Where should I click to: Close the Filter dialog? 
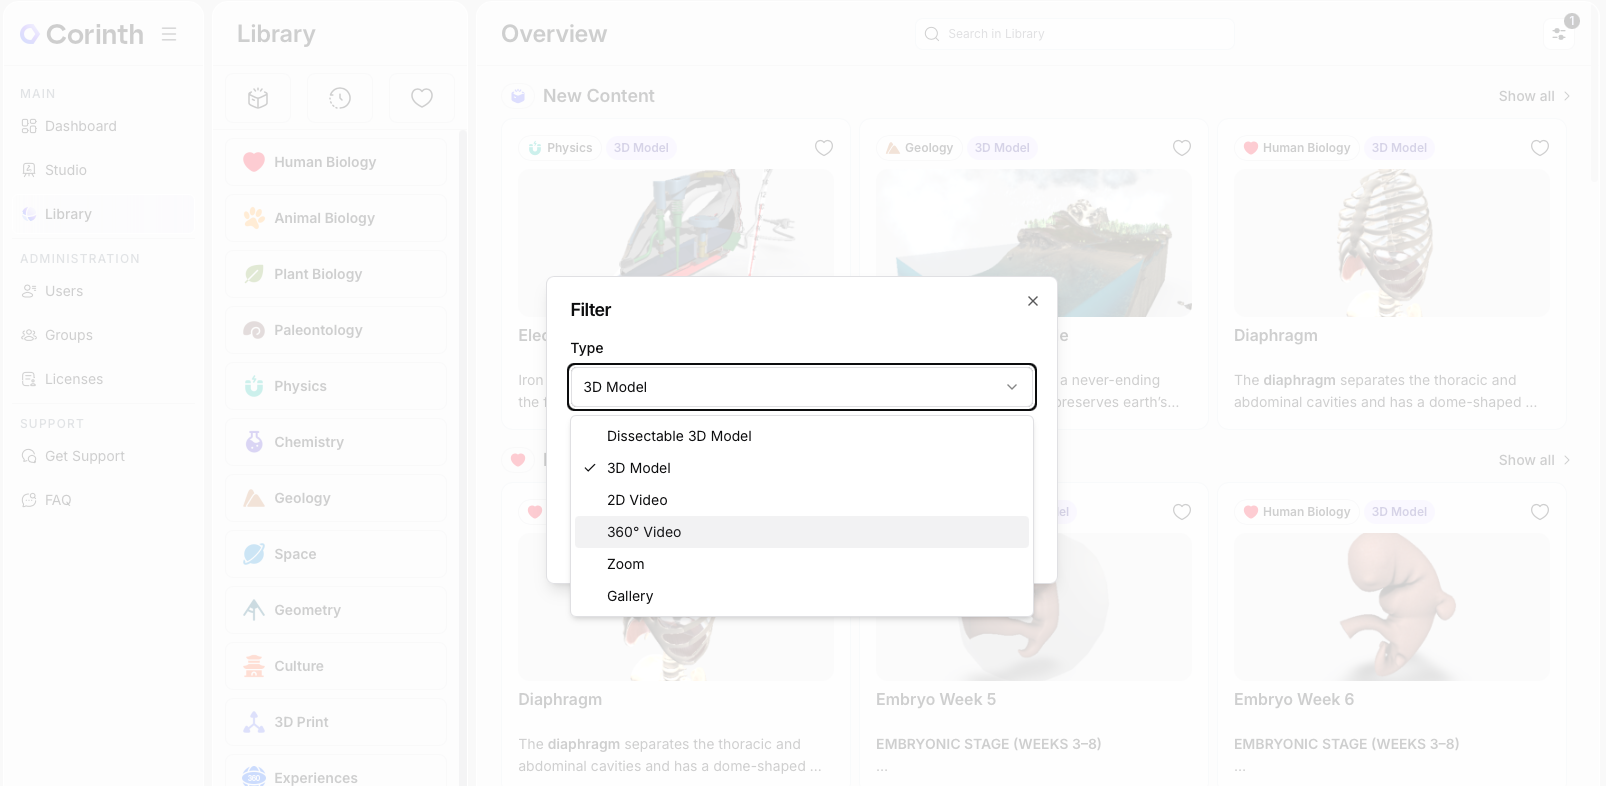point(1033,301)
